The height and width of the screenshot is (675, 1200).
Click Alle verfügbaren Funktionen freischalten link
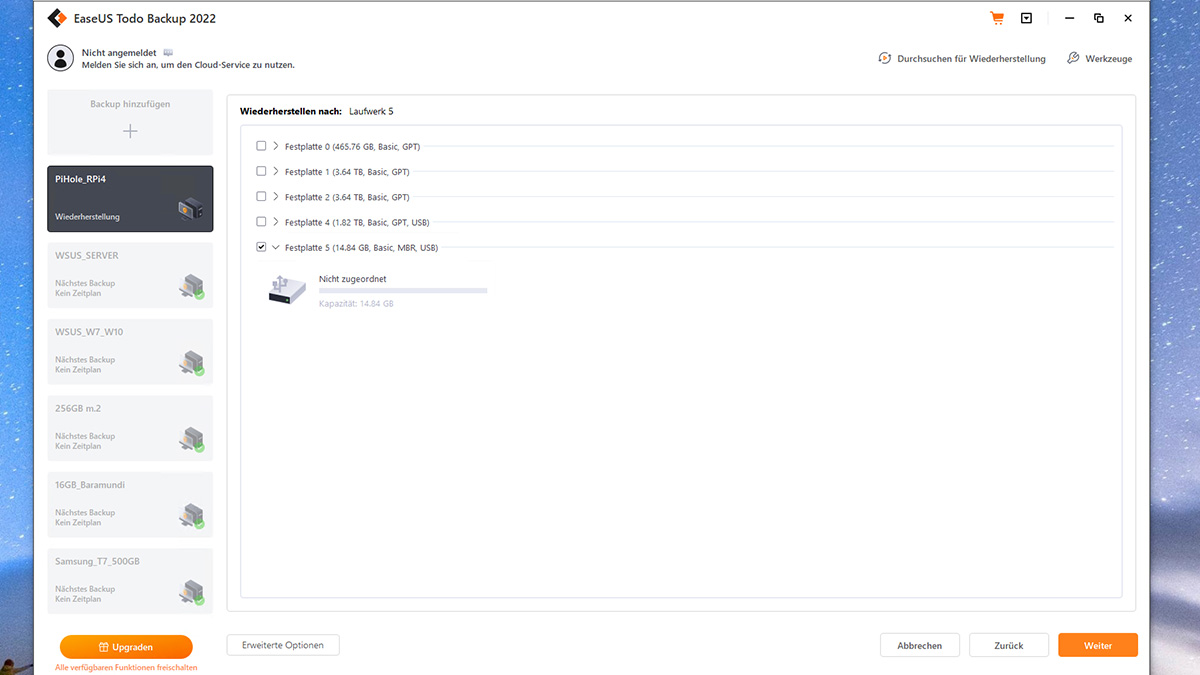point(126,667)
